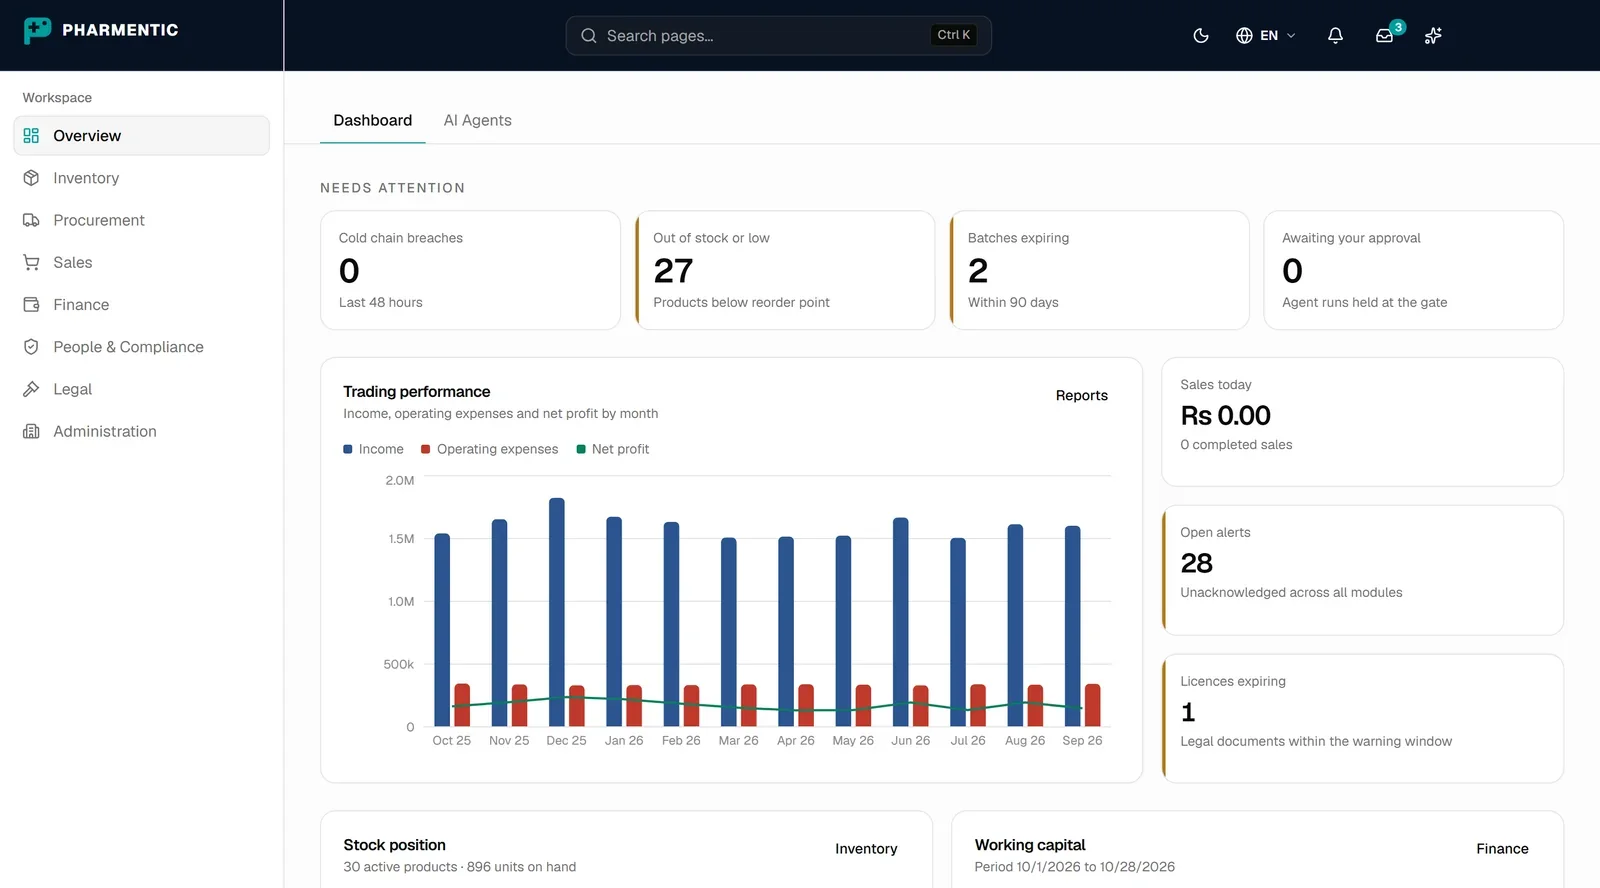
Task: Click the 'Trading performance' heading
Action: [417, 392]
